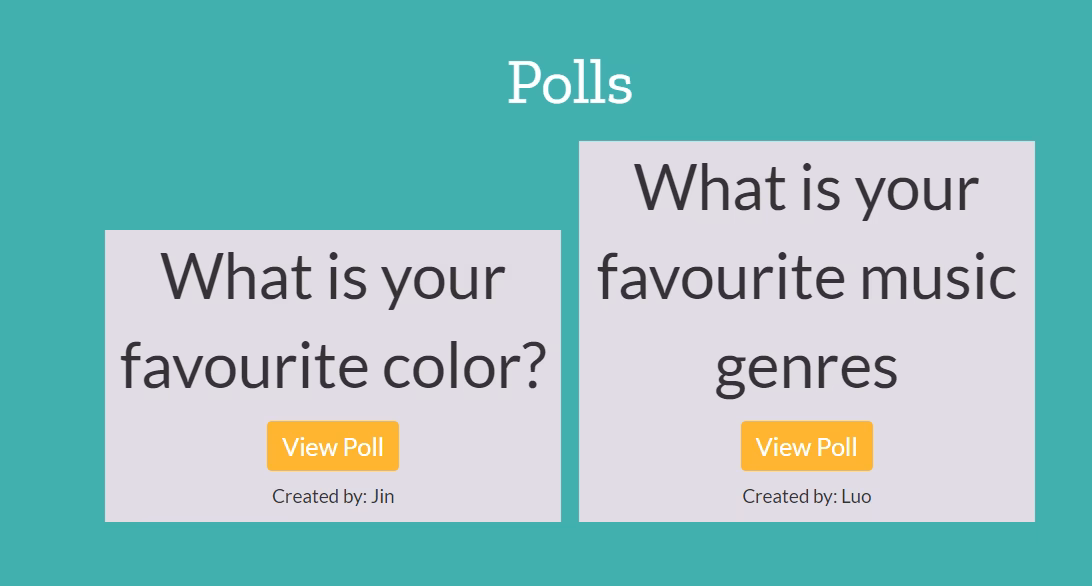
Task: Click the word "View" on Luo's View Poll button
Action: pos(781,446)
